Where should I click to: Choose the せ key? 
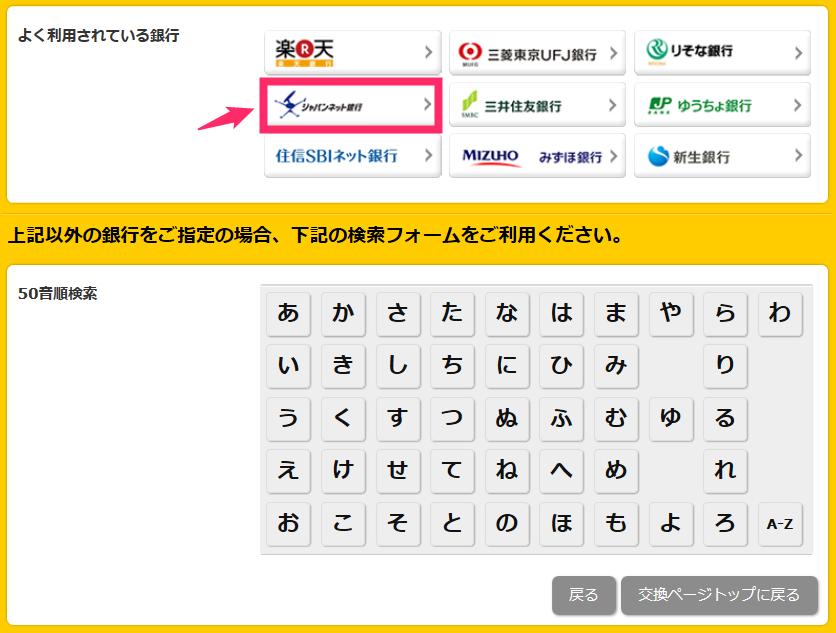click(x=398, y=471)
